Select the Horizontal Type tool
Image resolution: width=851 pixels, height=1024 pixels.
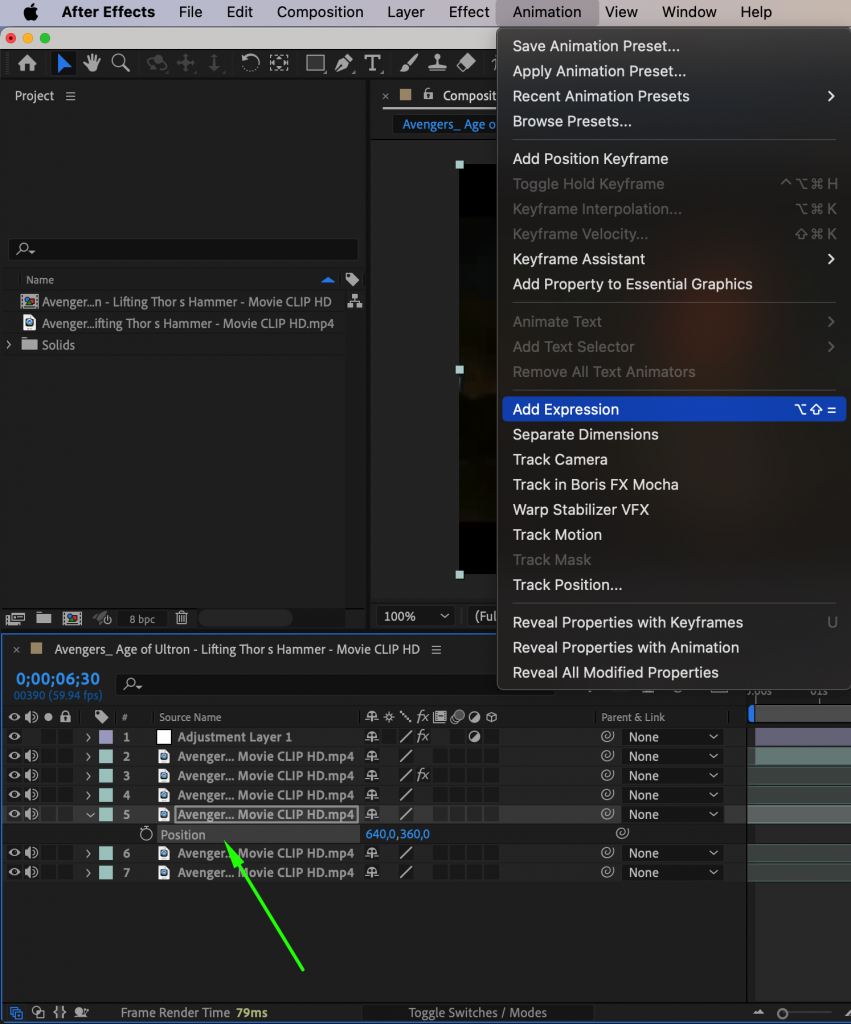coord(373,63)
